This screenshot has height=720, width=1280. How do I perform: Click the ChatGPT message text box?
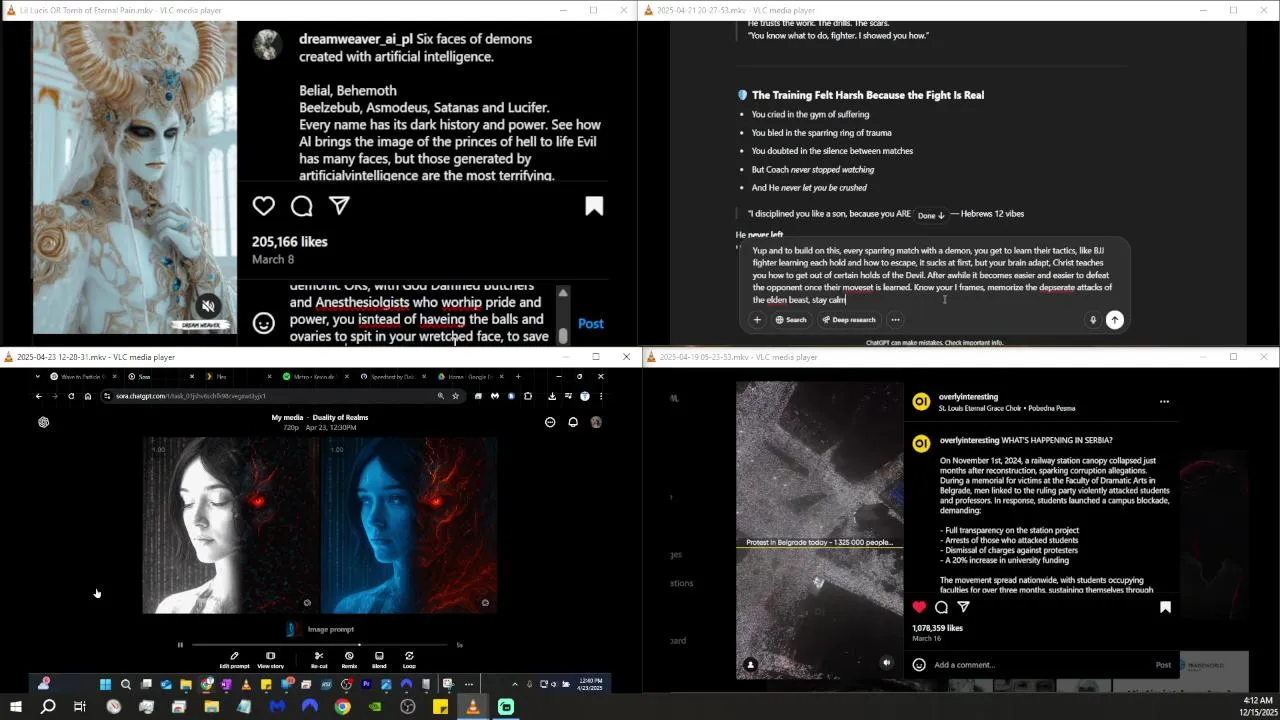(933, 275)
